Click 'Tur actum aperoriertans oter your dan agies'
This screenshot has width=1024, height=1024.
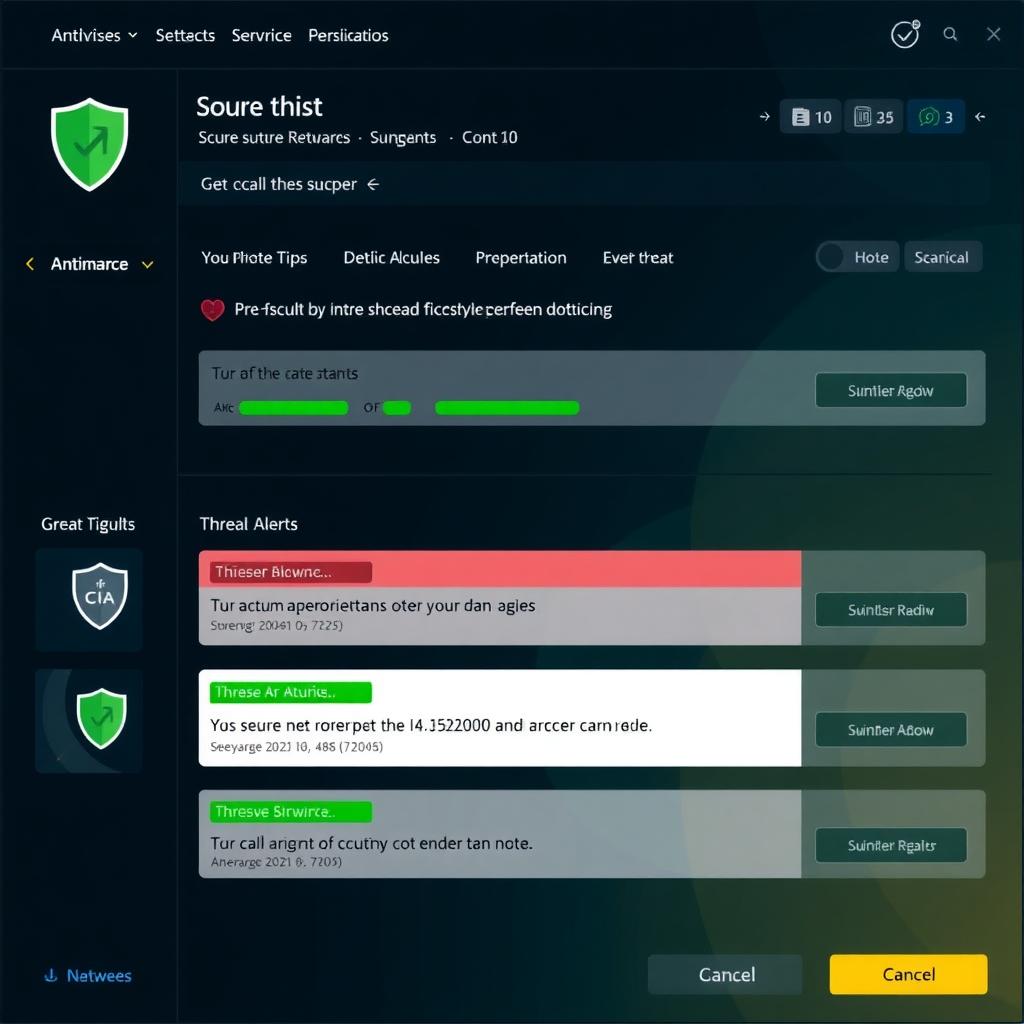pyautogui.click(x=372, y=605)
